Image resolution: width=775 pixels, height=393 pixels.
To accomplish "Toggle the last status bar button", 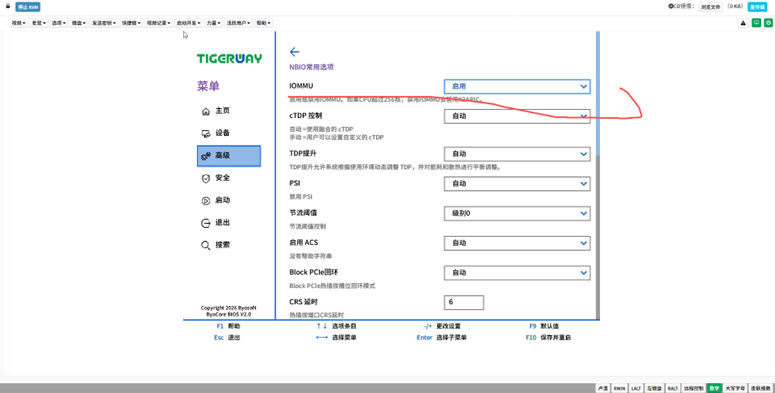I will click(761, 389).
